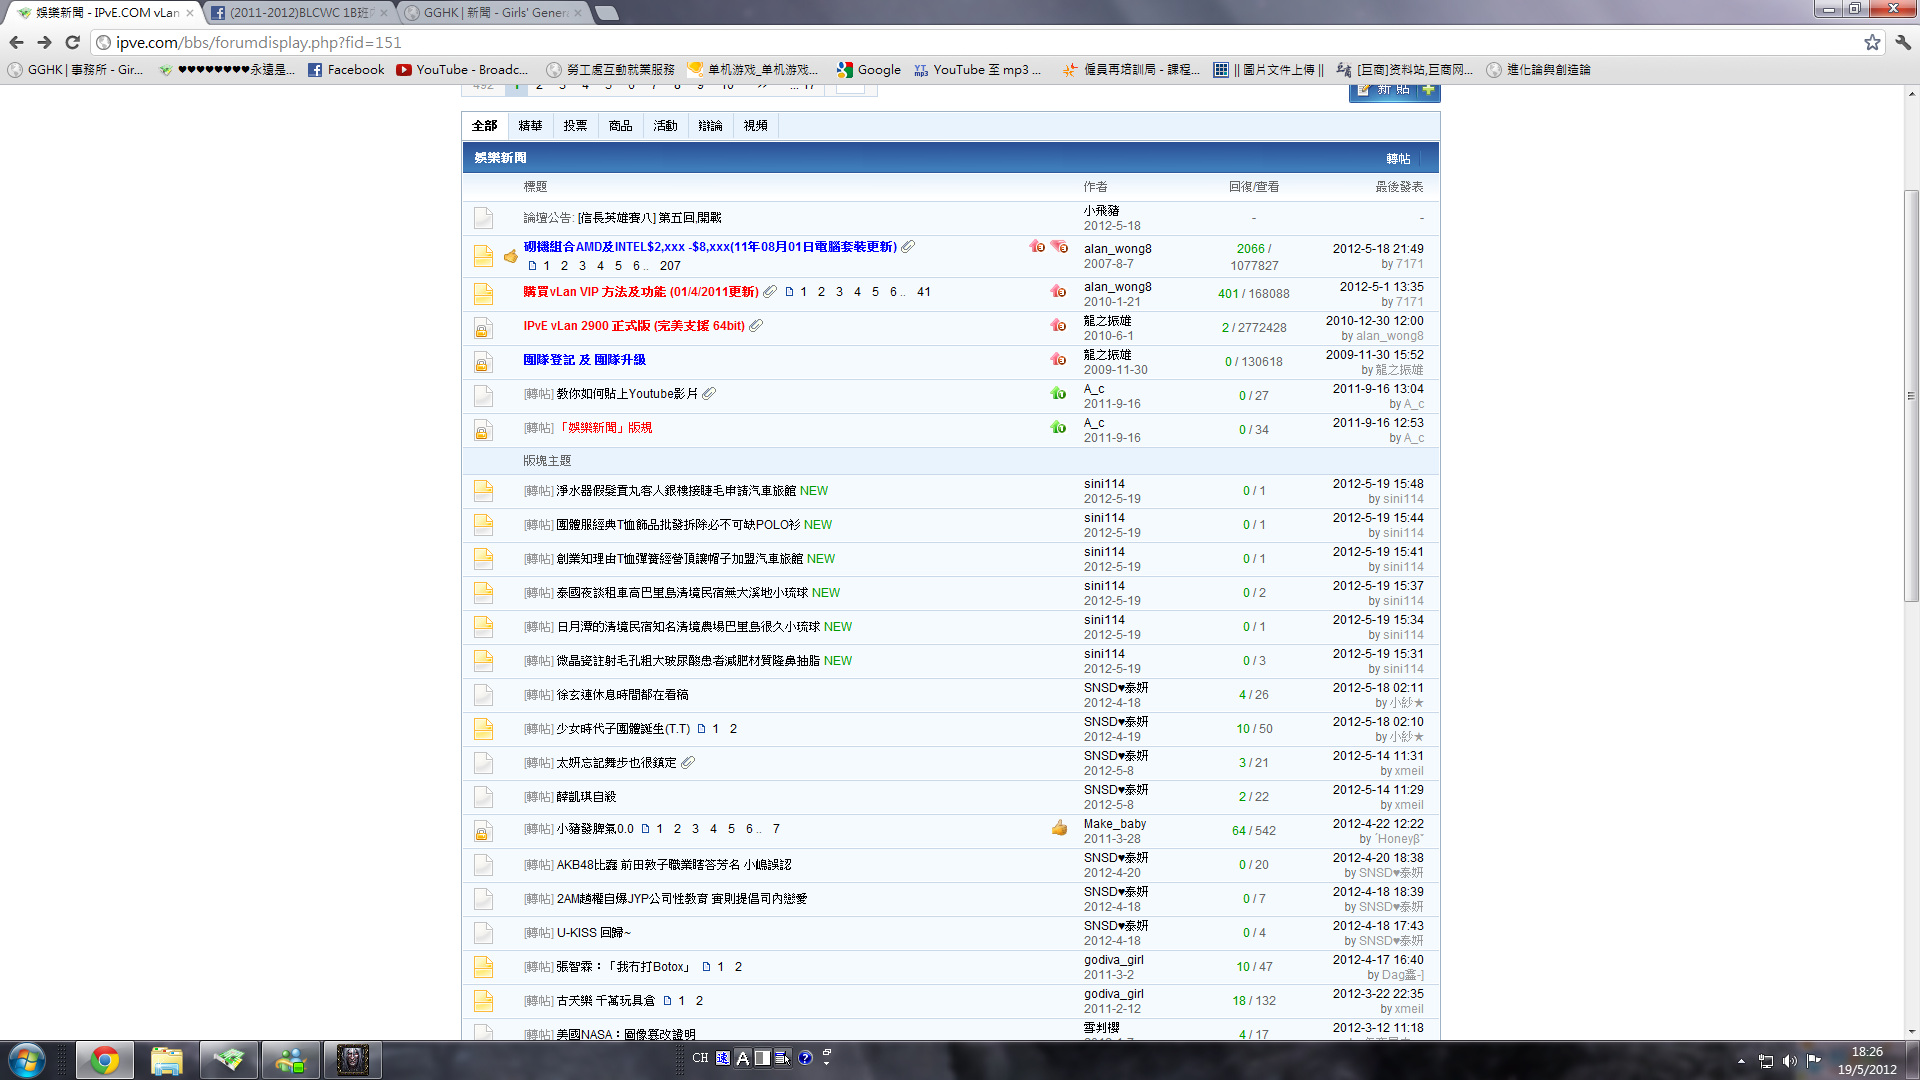Open the 新帖 new post plus dropdown
Image resolution: width=1920 pixels, height=1080 pixels.
coord(1428,90)
